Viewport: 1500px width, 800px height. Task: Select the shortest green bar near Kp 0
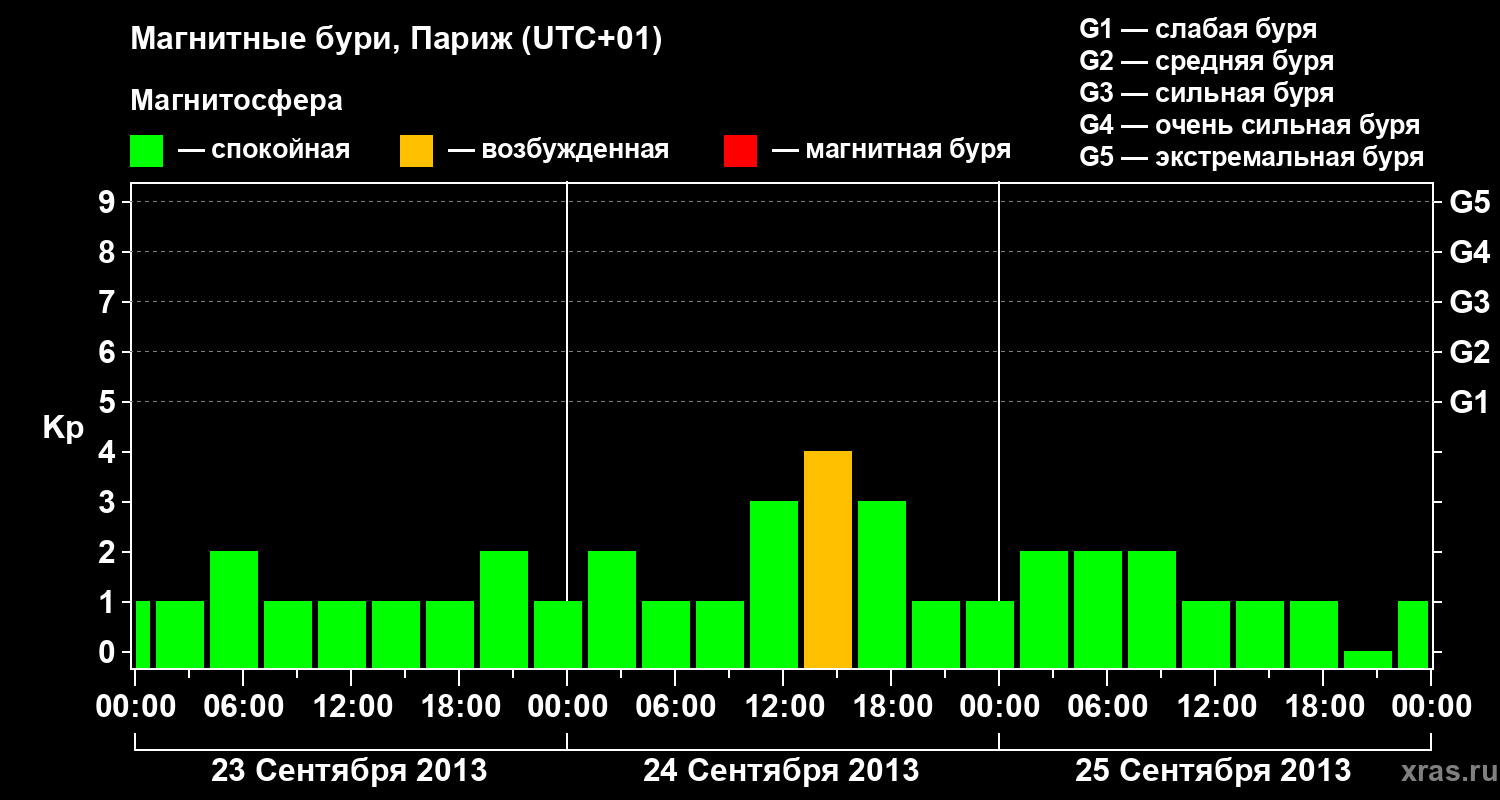1368,659
